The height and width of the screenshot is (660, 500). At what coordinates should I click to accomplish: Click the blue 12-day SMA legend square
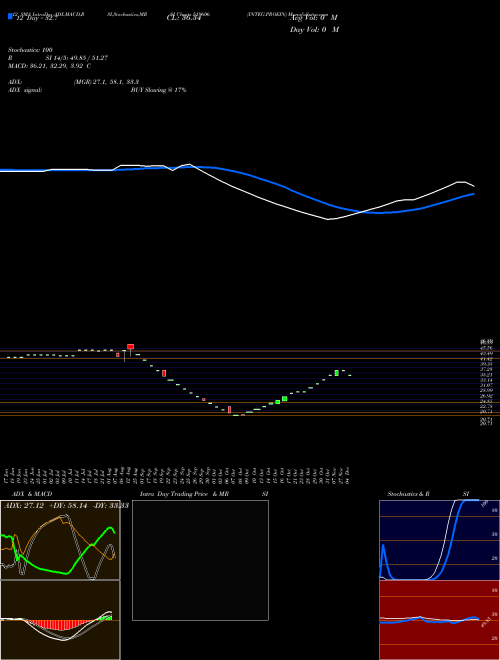point(10,16)
